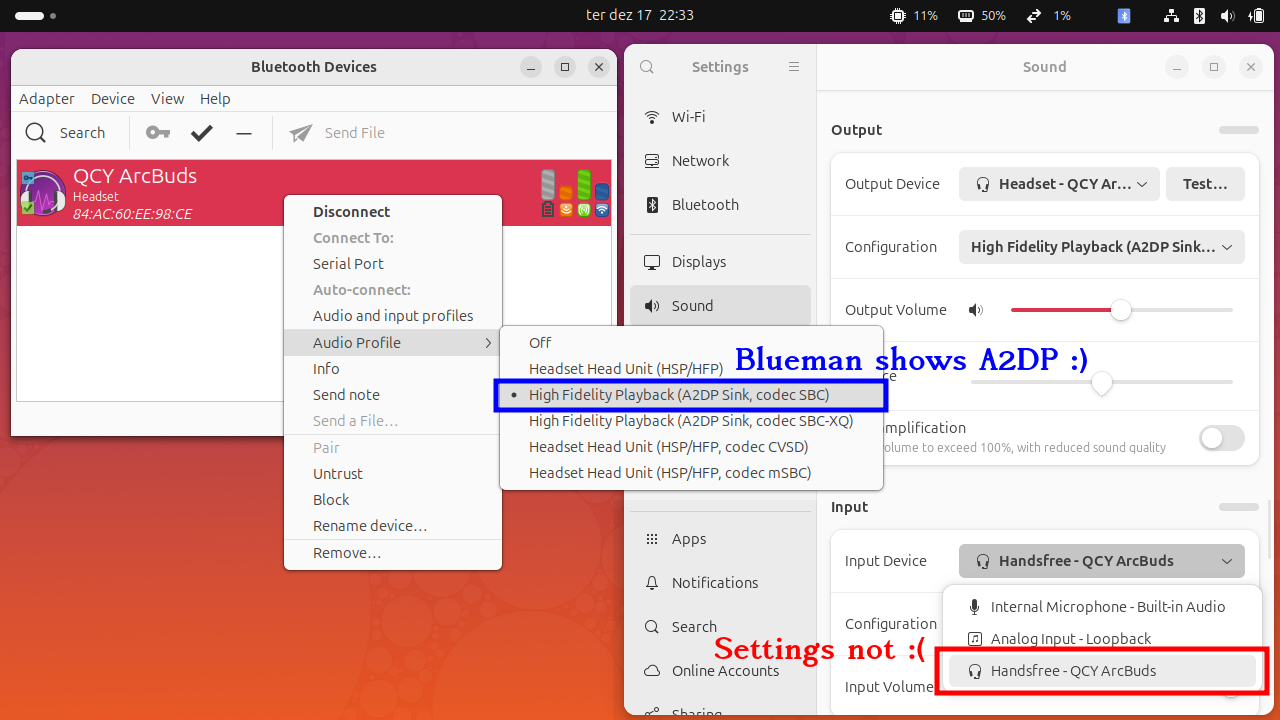The width and height of the screenshot is (1280, 720).
Task: Click the volume speaker icon in top bar
Action: 1228,16
